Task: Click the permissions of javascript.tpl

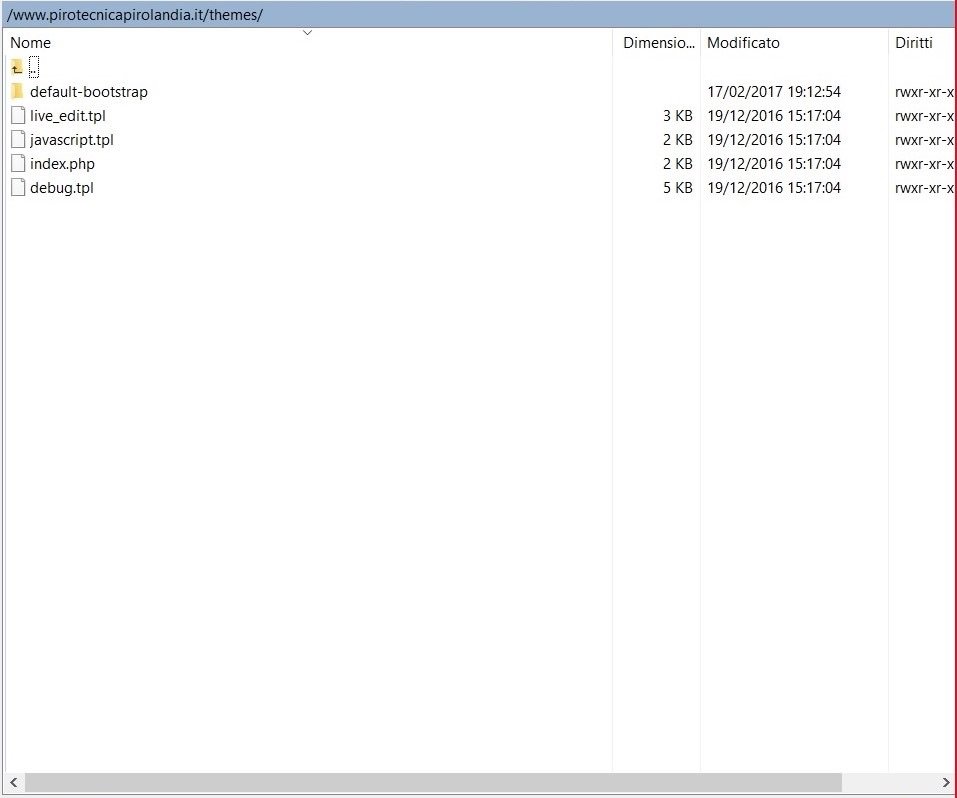Action: pos(924,140)
